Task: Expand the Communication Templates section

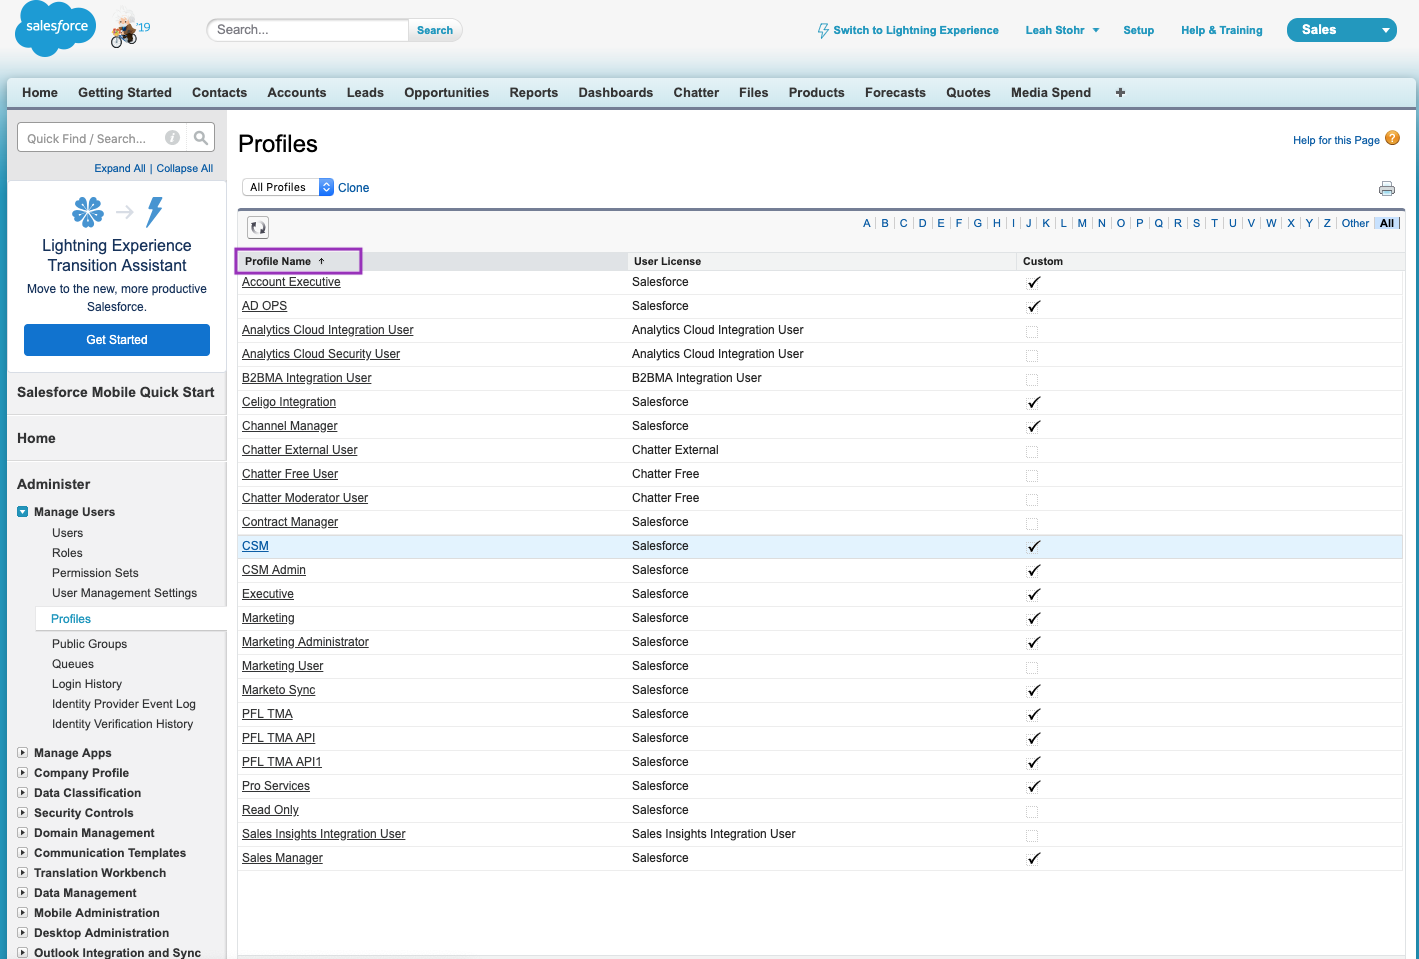Action: pyautogui.click(x=23, y=853)
